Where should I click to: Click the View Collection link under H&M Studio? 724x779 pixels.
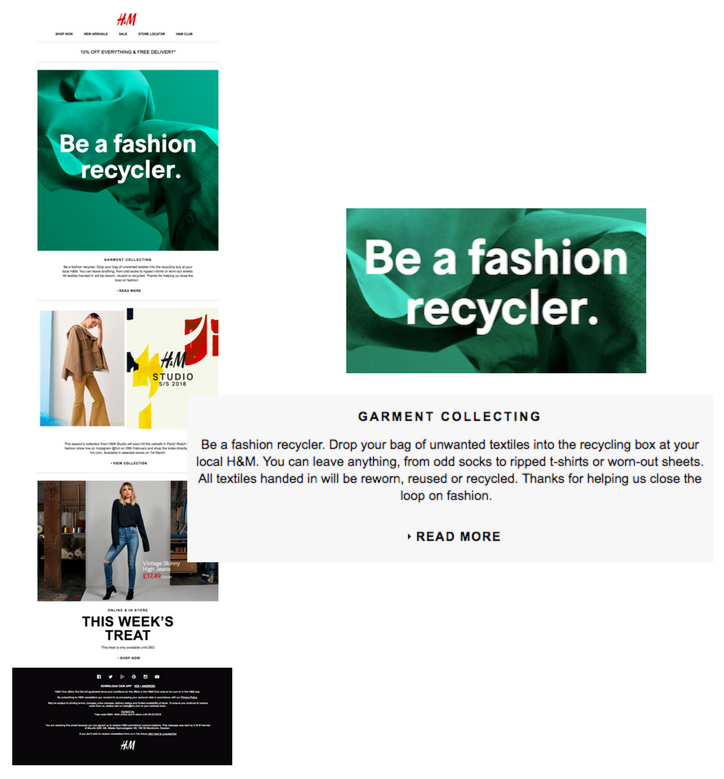pyautogui.click(x=129, y=463)
